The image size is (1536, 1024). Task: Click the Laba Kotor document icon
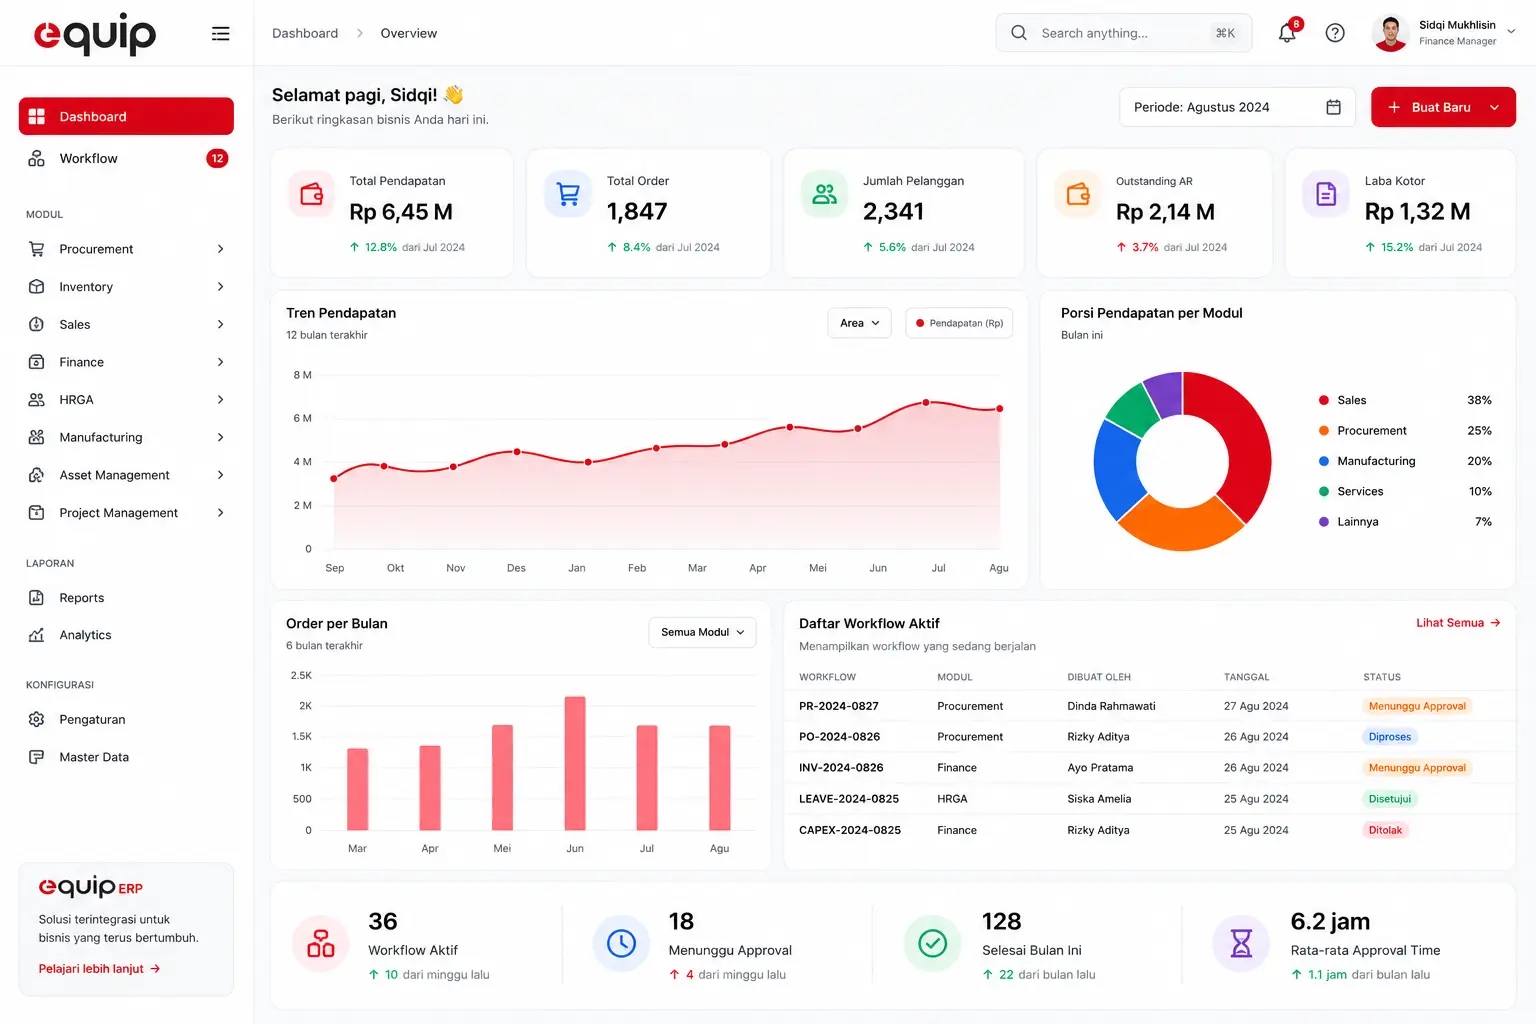click(x=1326, y=194)
